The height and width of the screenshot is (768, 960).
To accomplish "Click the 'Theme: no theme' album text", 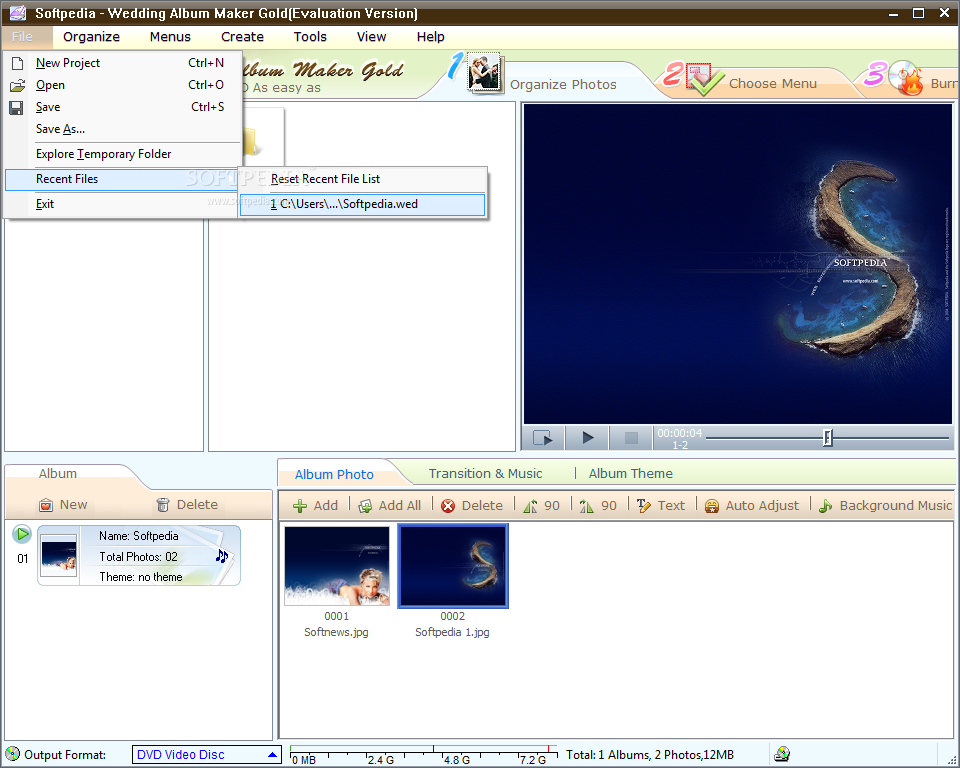I will click(x=141, y=577).
